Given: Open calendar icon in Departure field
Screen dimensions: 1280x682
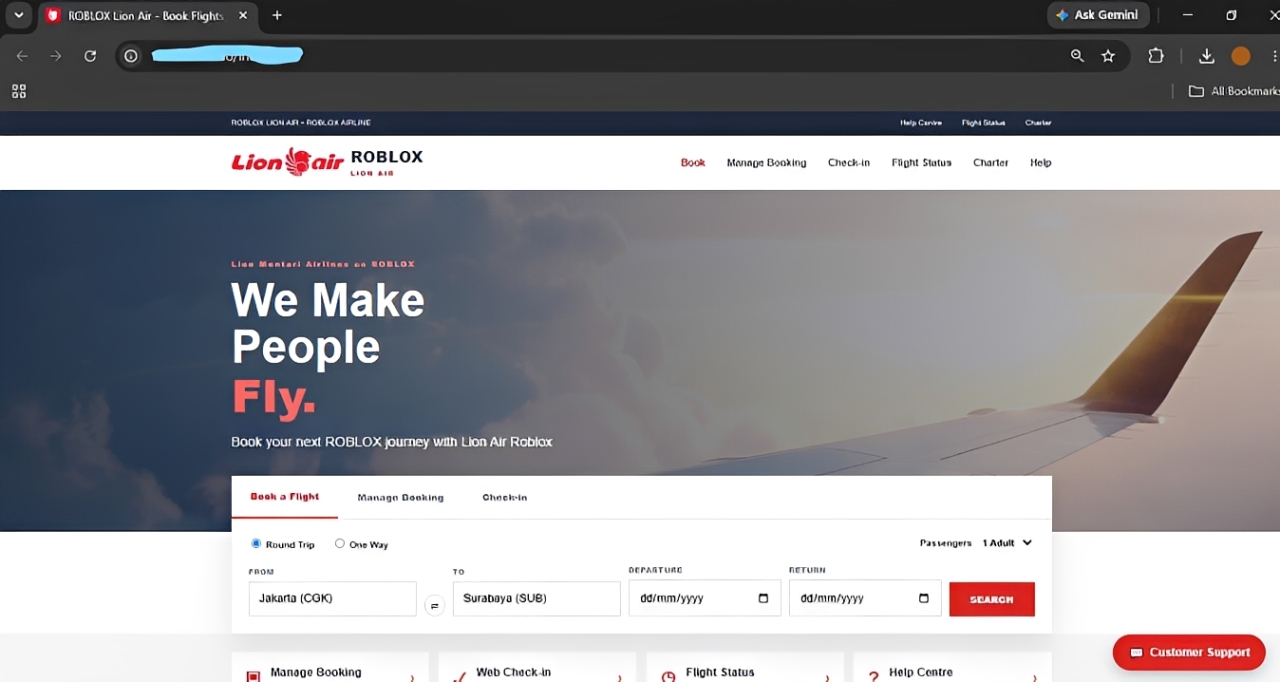Looking at the screenshot, I should [764, 599].
